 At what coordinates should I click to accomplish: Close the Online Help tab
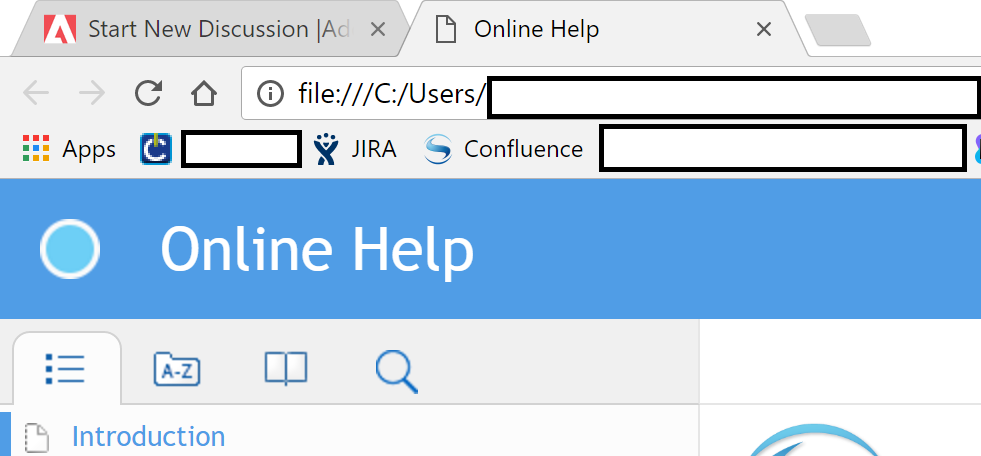pyautogui.click(x=763, y=29)
